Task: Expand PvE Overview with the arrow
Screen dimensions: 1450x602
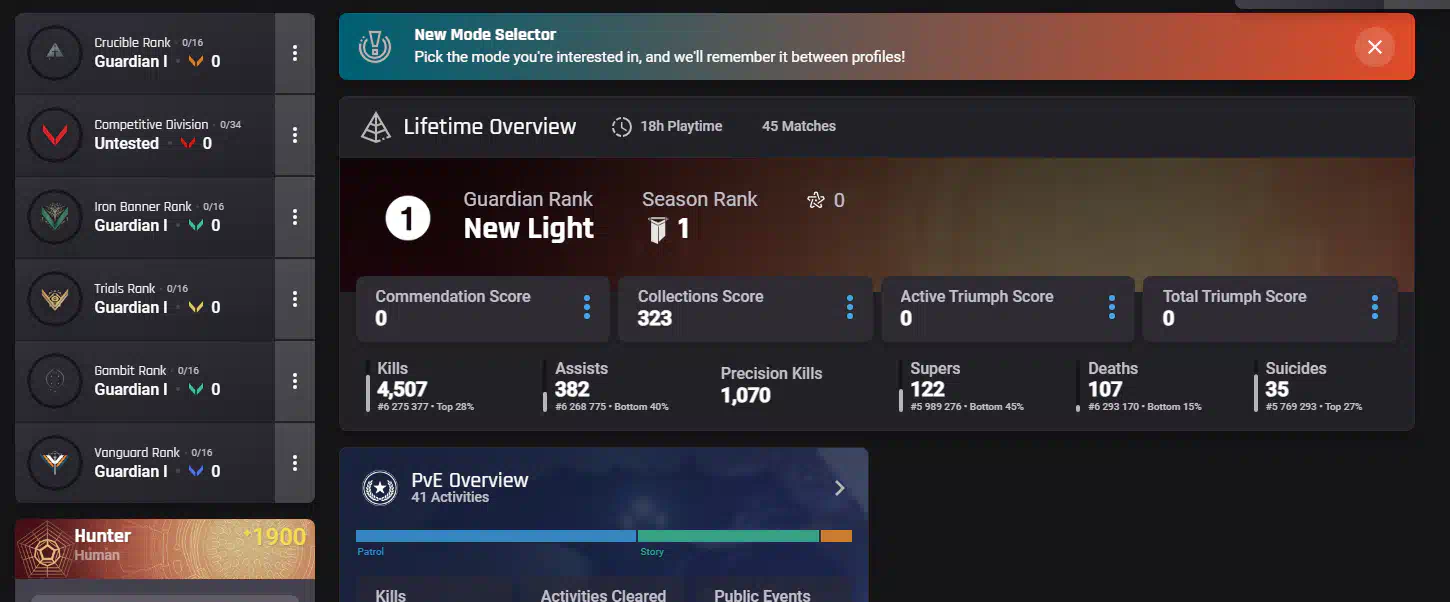Action: click(x=840, y=488)
